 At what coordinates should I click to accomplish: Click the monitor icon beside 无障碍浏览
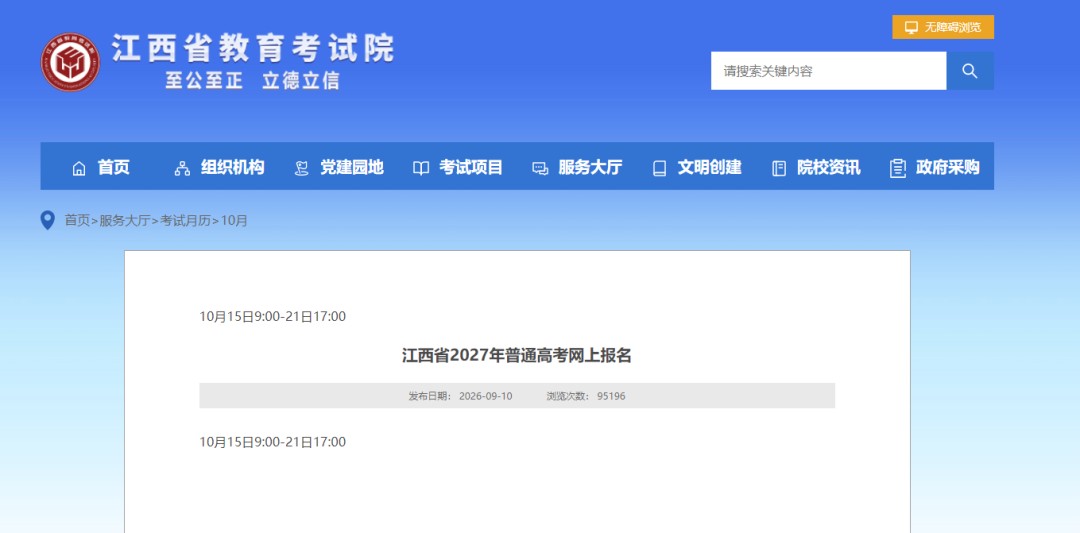911,28
